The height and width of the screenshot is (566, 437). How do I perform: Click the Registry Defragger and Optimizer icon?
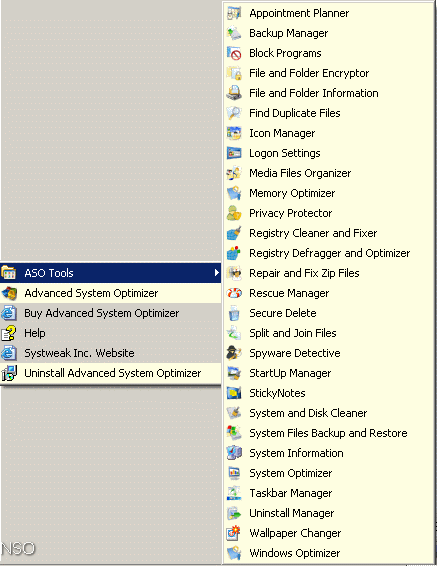coord(234,253)
